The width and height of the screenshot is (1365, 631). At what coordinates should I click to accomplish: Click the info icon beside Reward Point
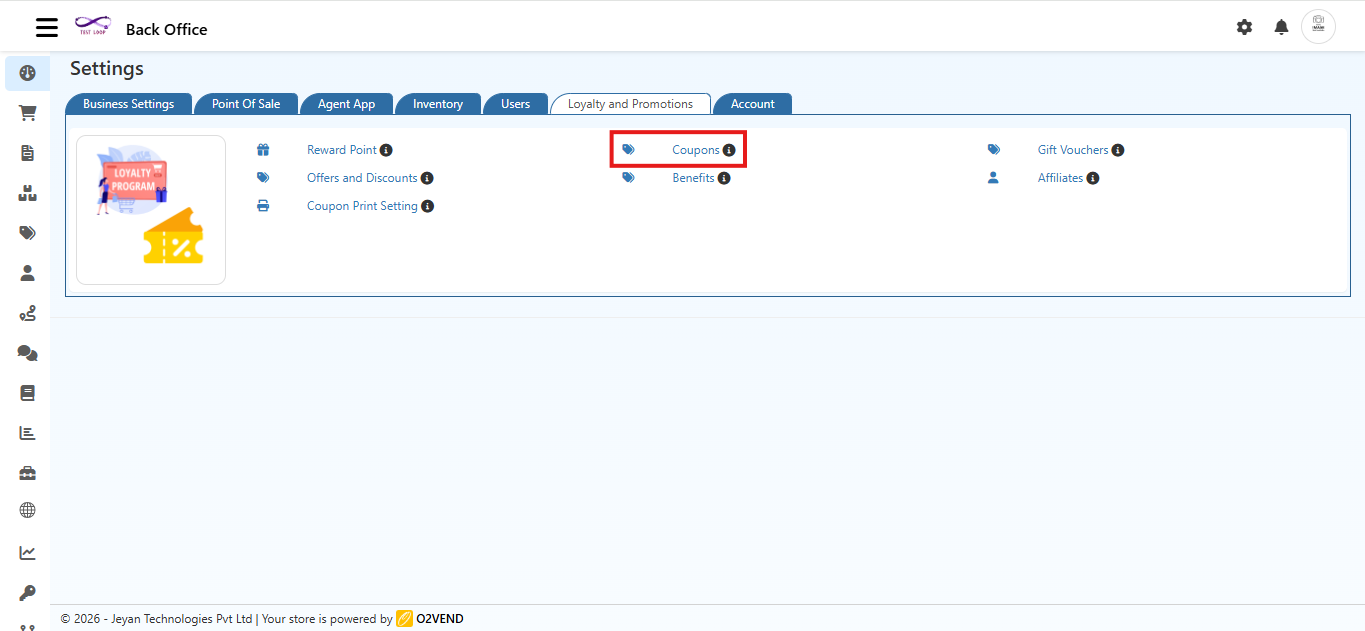(385, 149)
